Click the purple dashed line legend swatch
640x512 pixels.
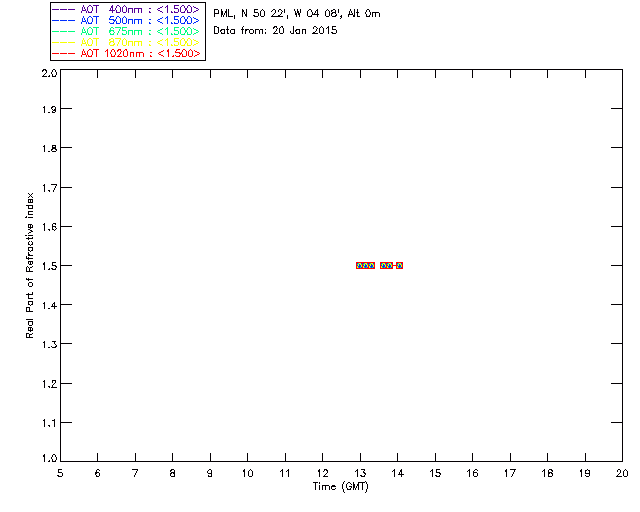click(x=64, y=9)
